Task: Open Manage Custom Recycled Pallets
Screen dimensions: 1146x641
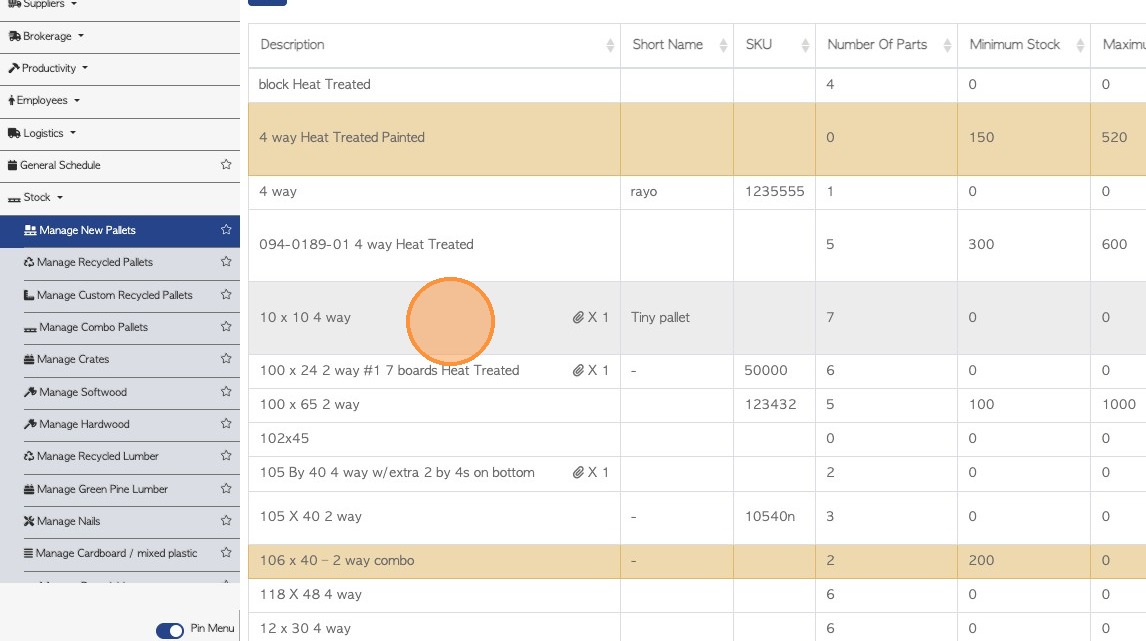Action: [114, 295]
